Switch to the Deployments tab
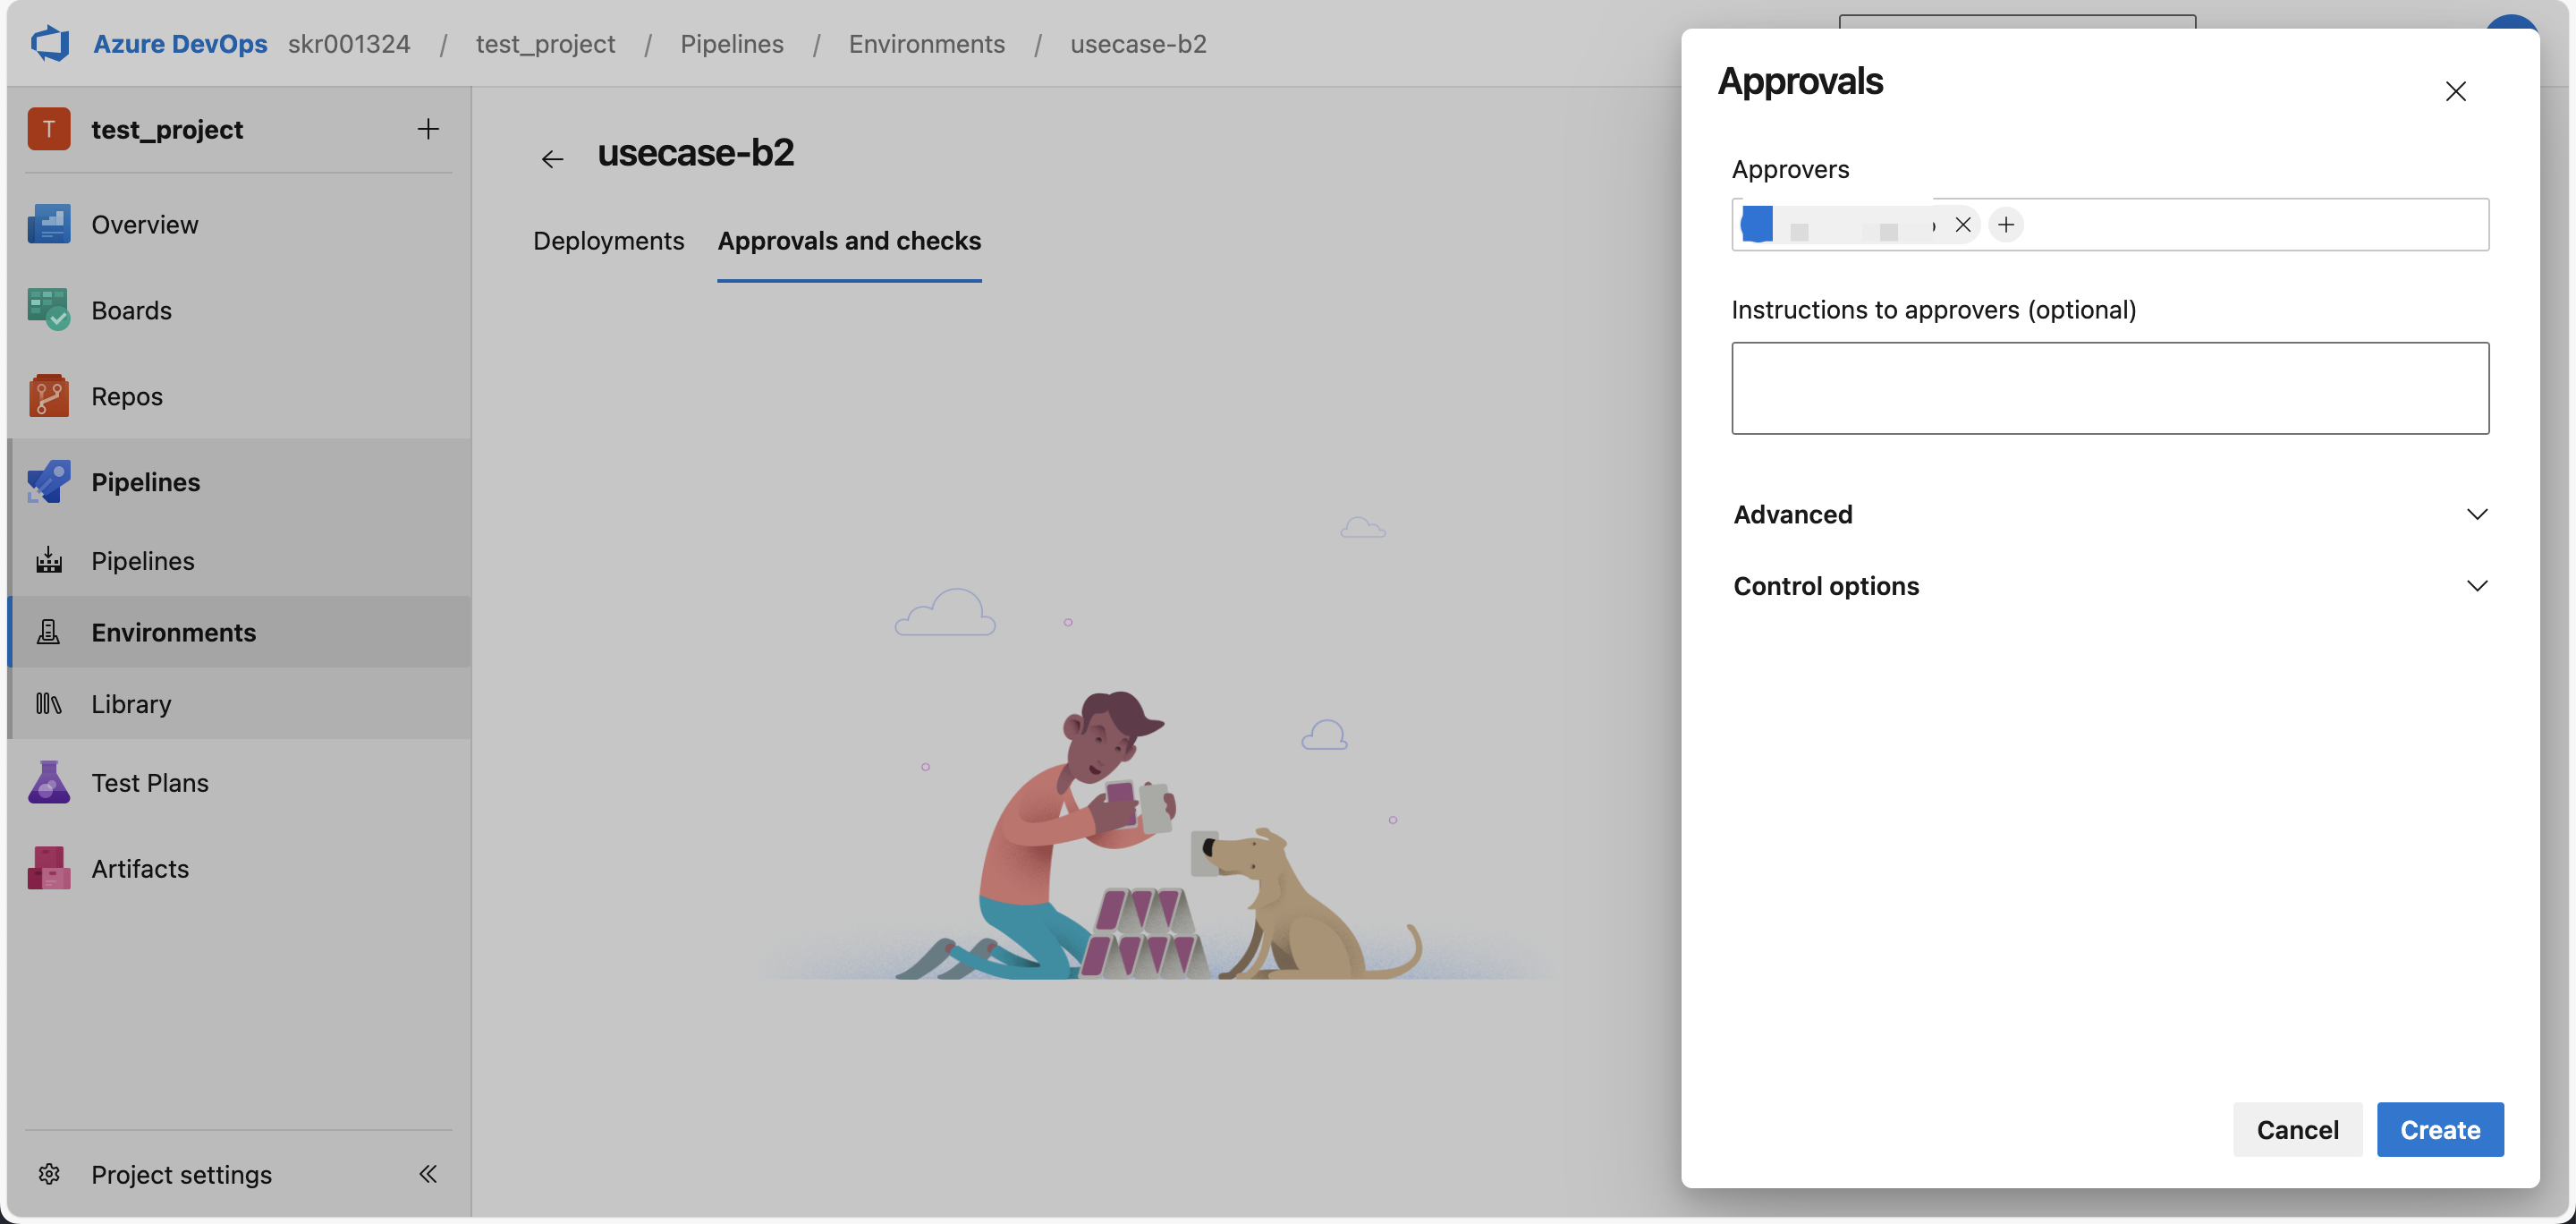The image size is (2576, 1224). pos(607,240)
